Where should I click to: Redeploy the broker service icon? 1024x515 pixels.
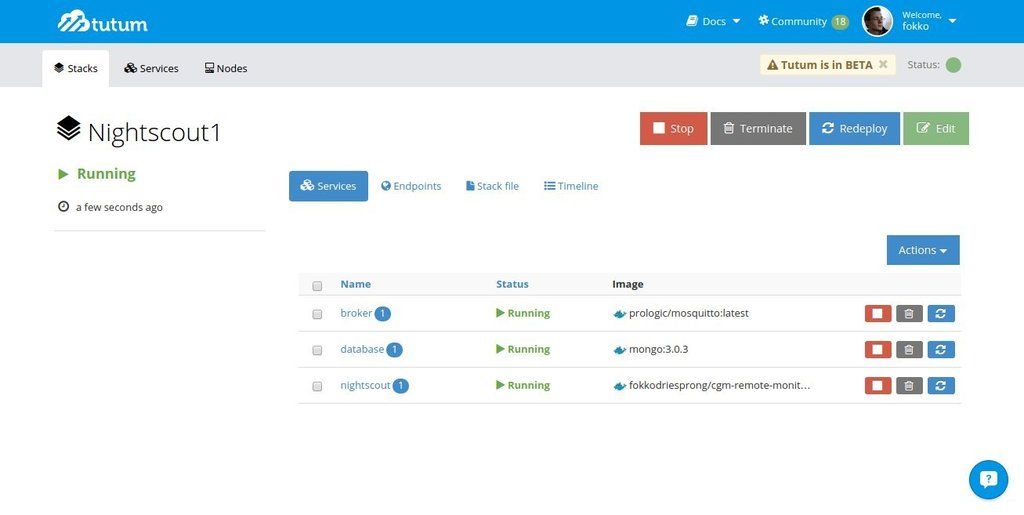[941, 313]
